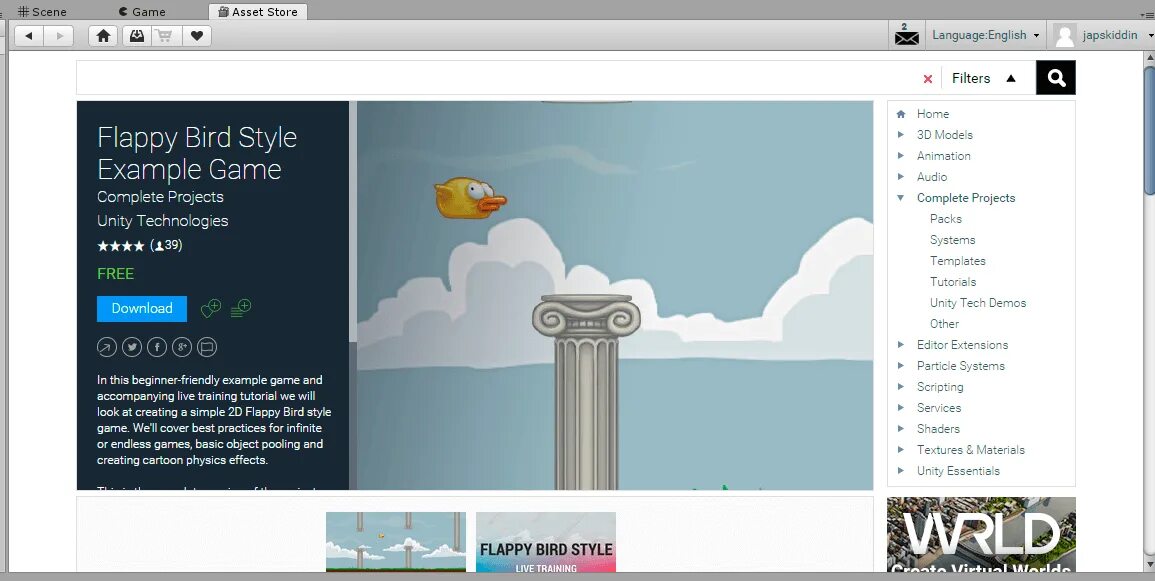Click the user avatar icon

[1064, 35]
